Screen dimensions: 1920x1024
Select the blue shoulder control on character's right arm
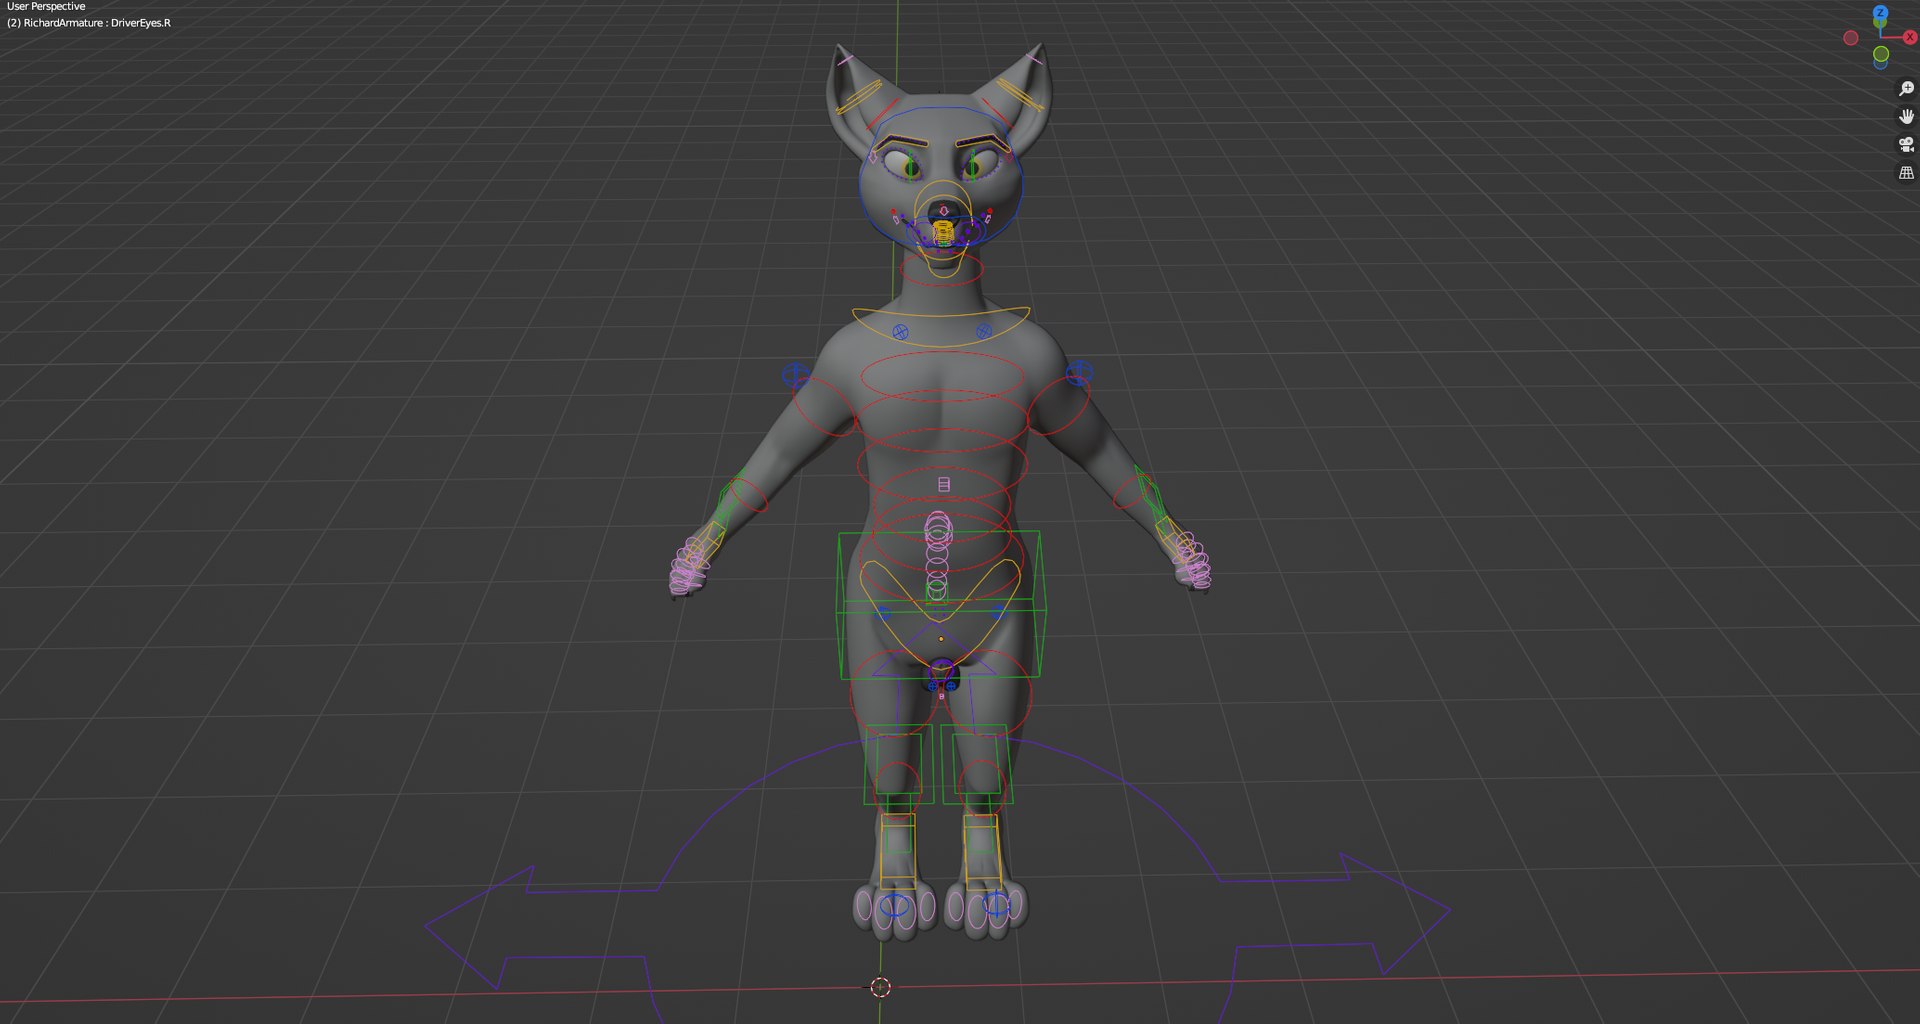point(795,376)
